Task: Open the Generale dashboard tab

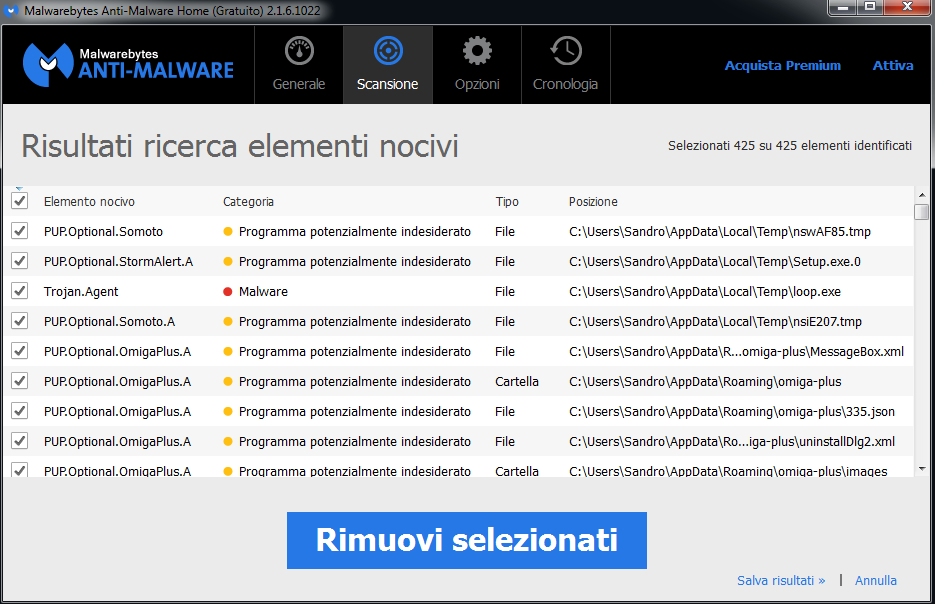Action: click(x=299, y=65)
